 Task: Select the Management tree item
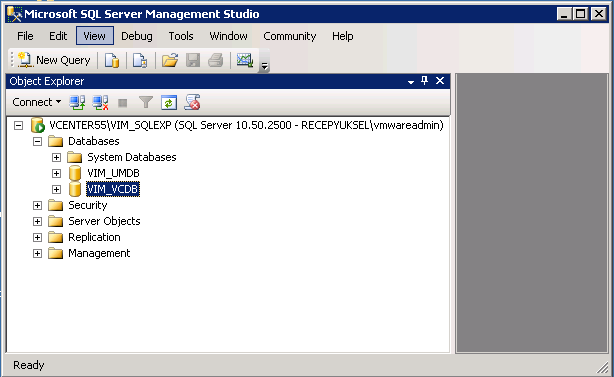click(99, 254)
